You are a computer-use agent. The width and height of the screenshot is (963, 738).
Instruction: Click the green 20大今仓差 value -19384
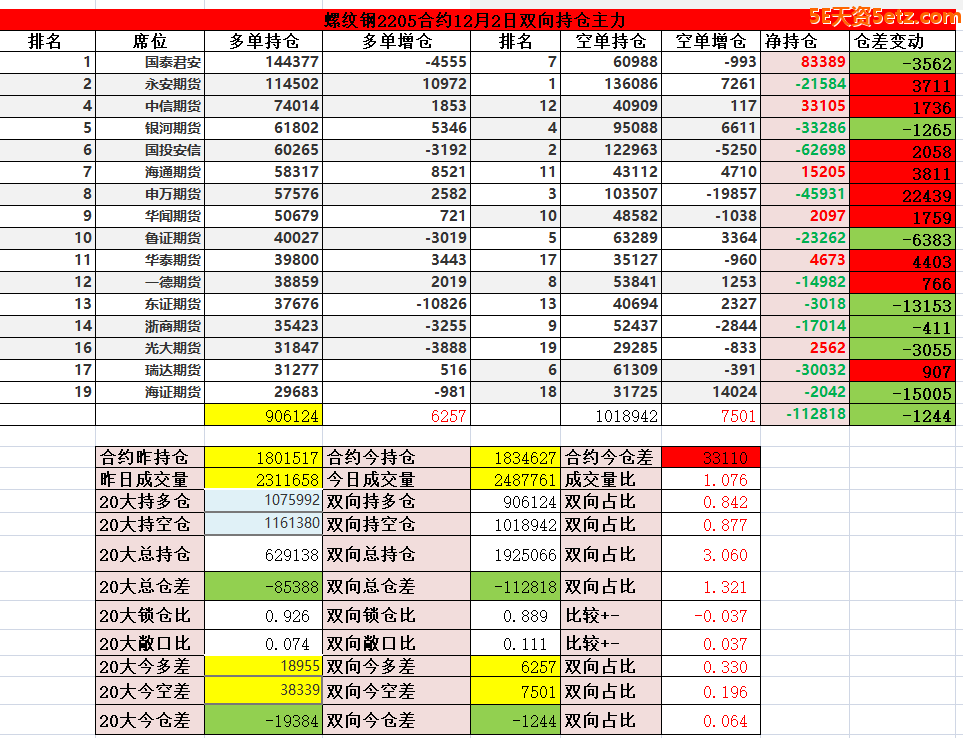[263, 720]
